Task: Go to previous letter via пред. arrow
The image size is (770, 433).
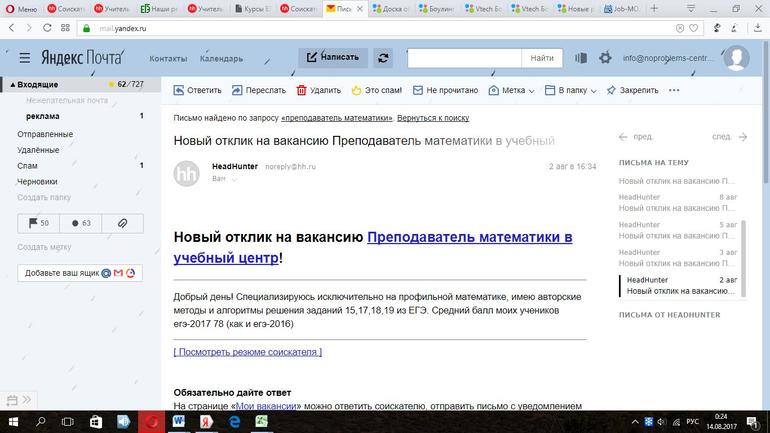Action: tap(635, 137)
